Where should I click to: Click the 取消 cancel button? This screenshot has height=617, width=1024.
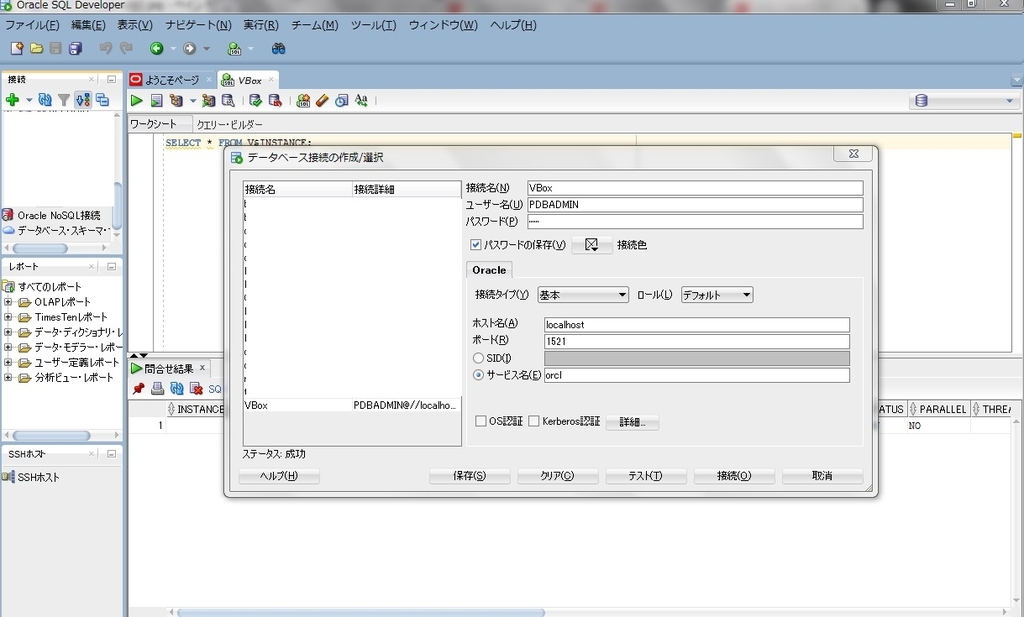coord(822,476)
